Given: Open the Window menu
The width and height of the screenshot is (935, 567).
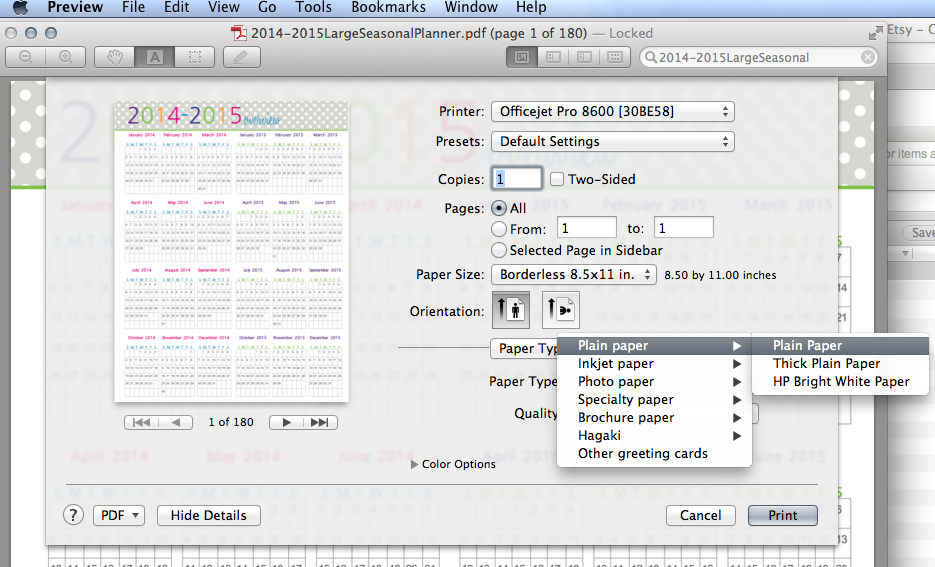Looking at the screenshot, I should 470,7.
